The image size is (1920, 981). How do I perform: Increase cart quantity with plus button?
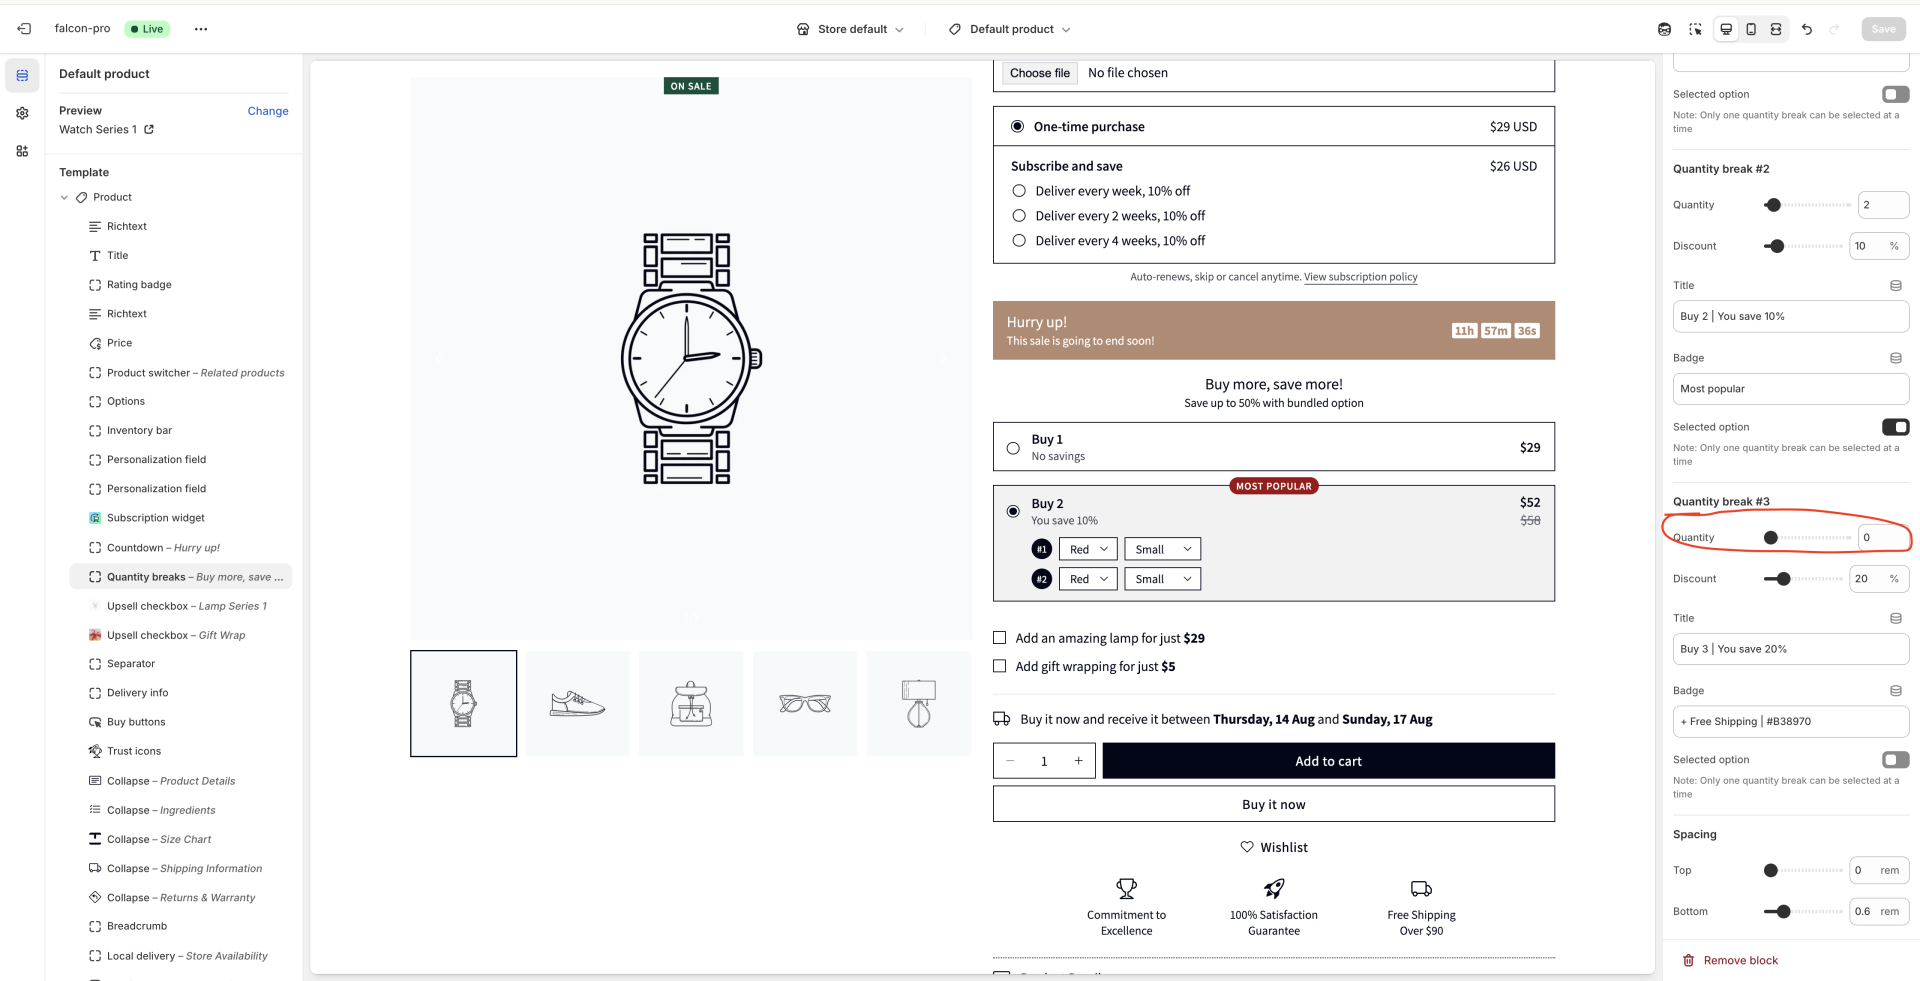(1078, 761)
